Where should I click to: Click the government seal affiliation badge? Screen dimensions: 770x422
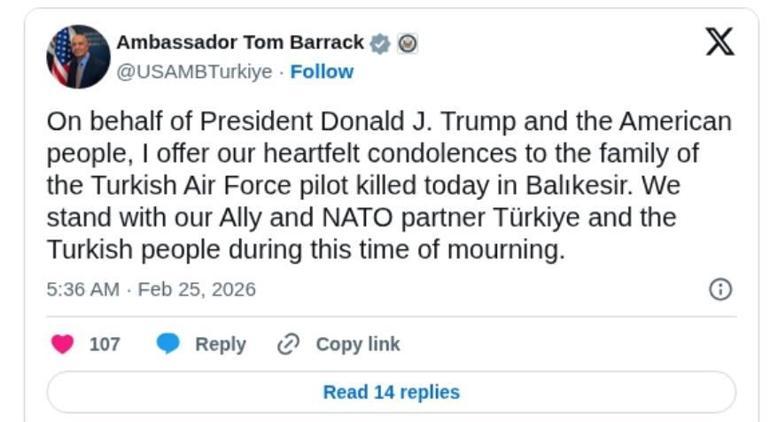pos(407,43)
